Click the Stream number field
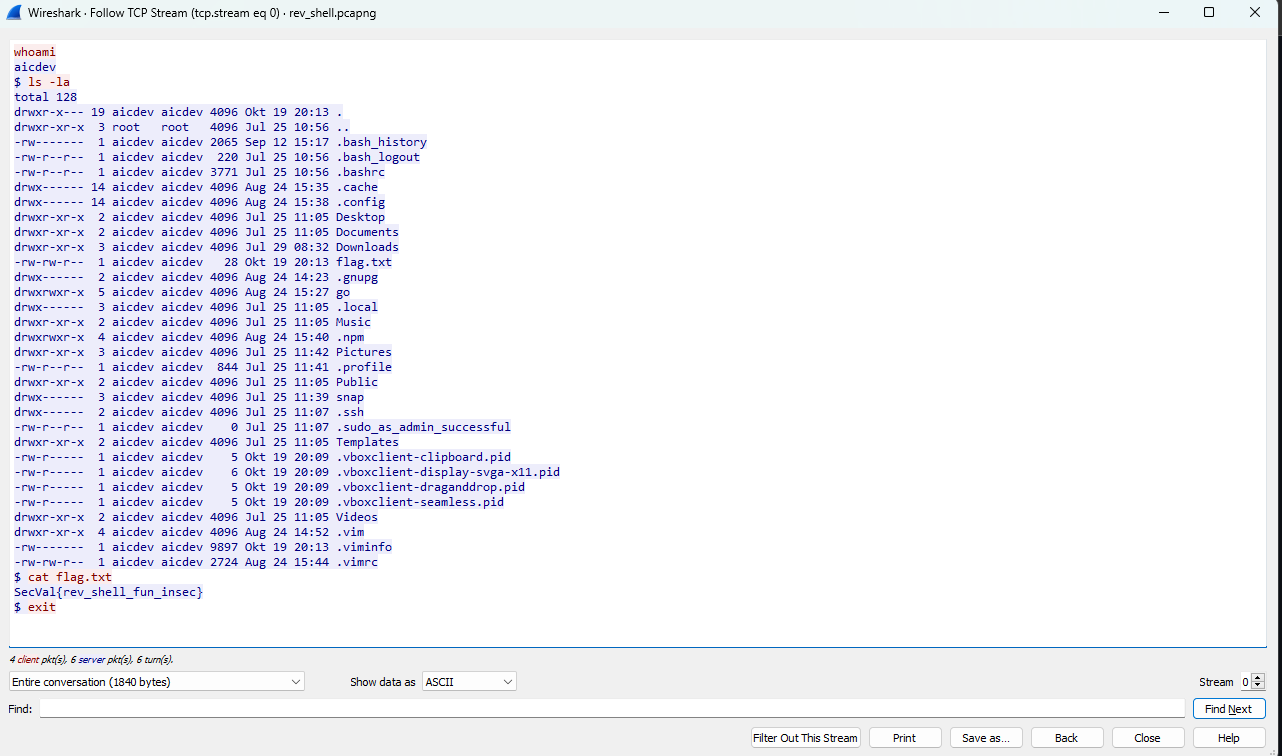Viewport: 1282px width, 756px height. [x=1243, y=681]
